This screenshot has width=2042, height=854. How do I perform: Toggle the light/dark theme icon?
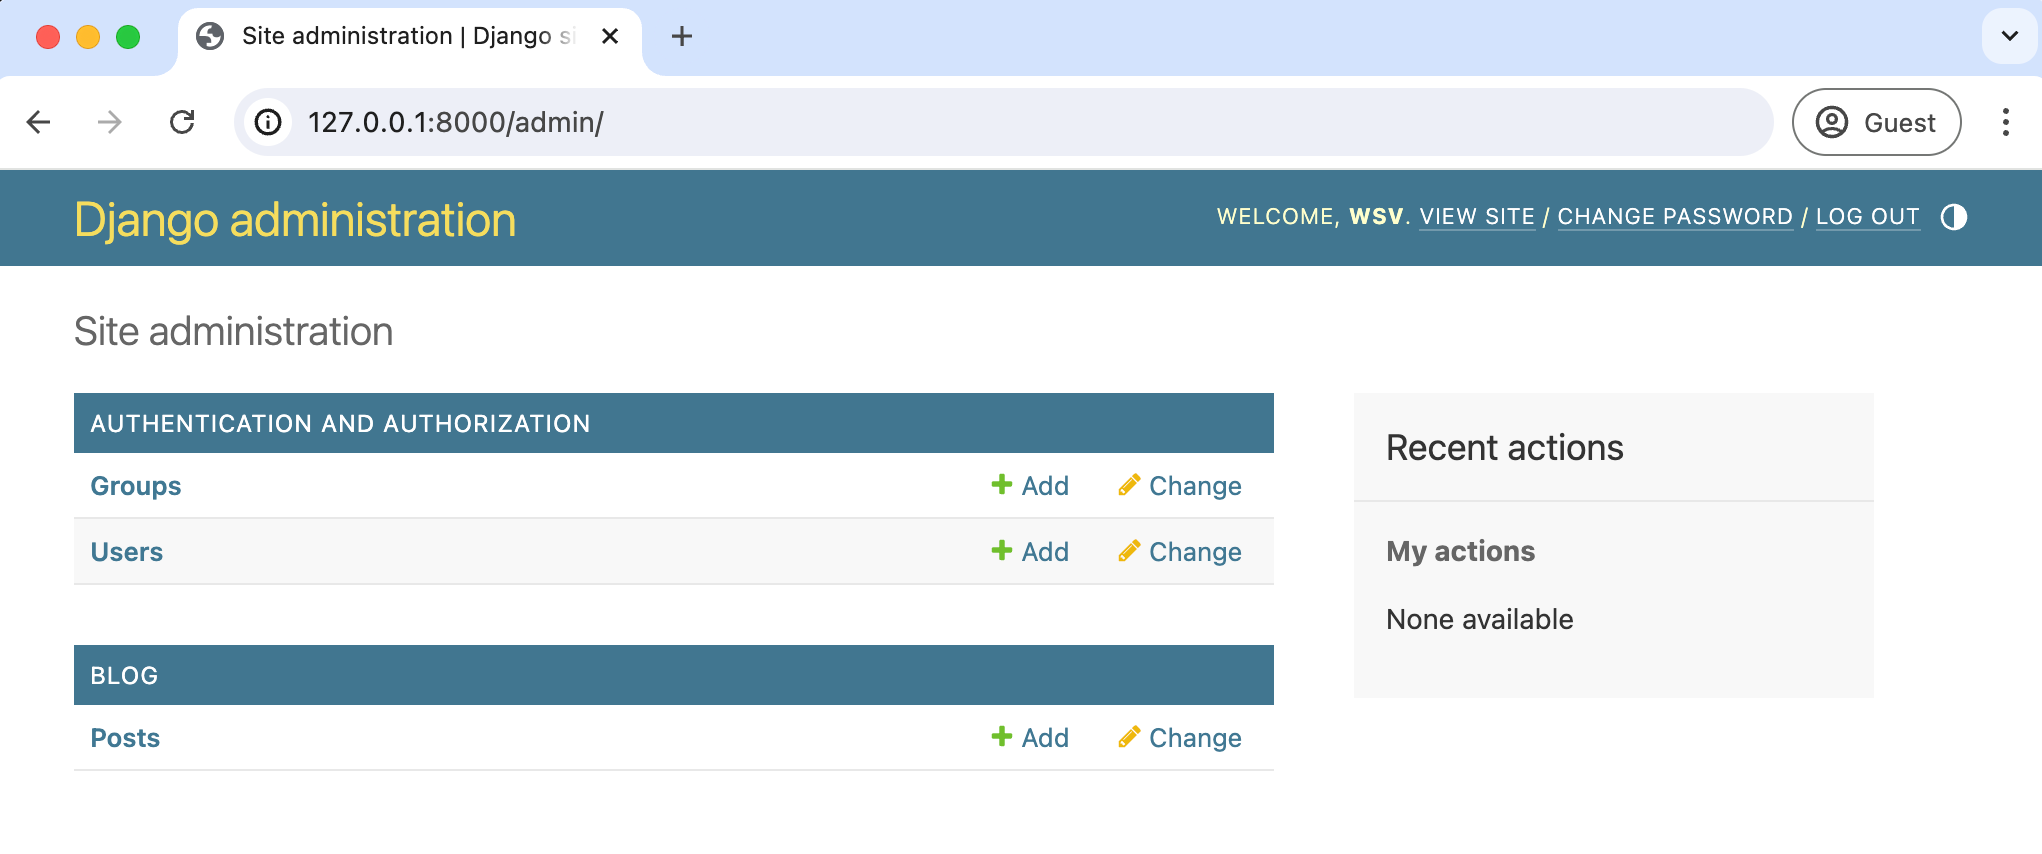click(1953, 217)
